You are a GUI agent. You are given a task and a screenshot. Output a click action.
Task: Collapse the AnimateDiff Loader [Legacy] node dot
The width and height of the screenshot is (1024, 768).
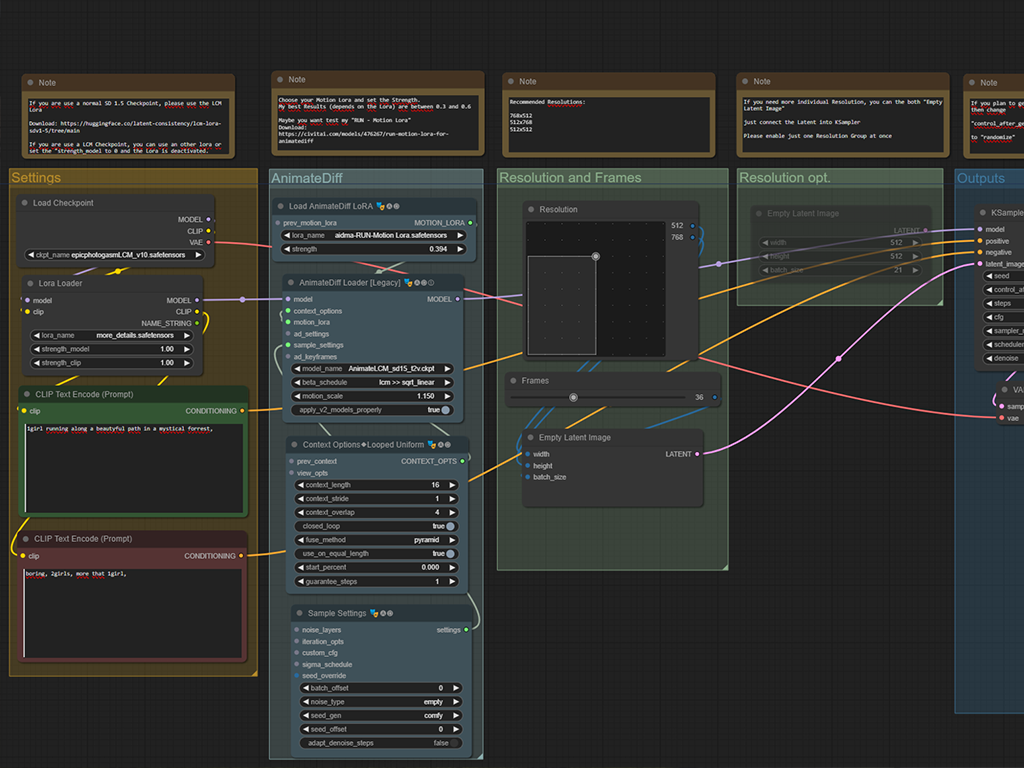point(291,283)
